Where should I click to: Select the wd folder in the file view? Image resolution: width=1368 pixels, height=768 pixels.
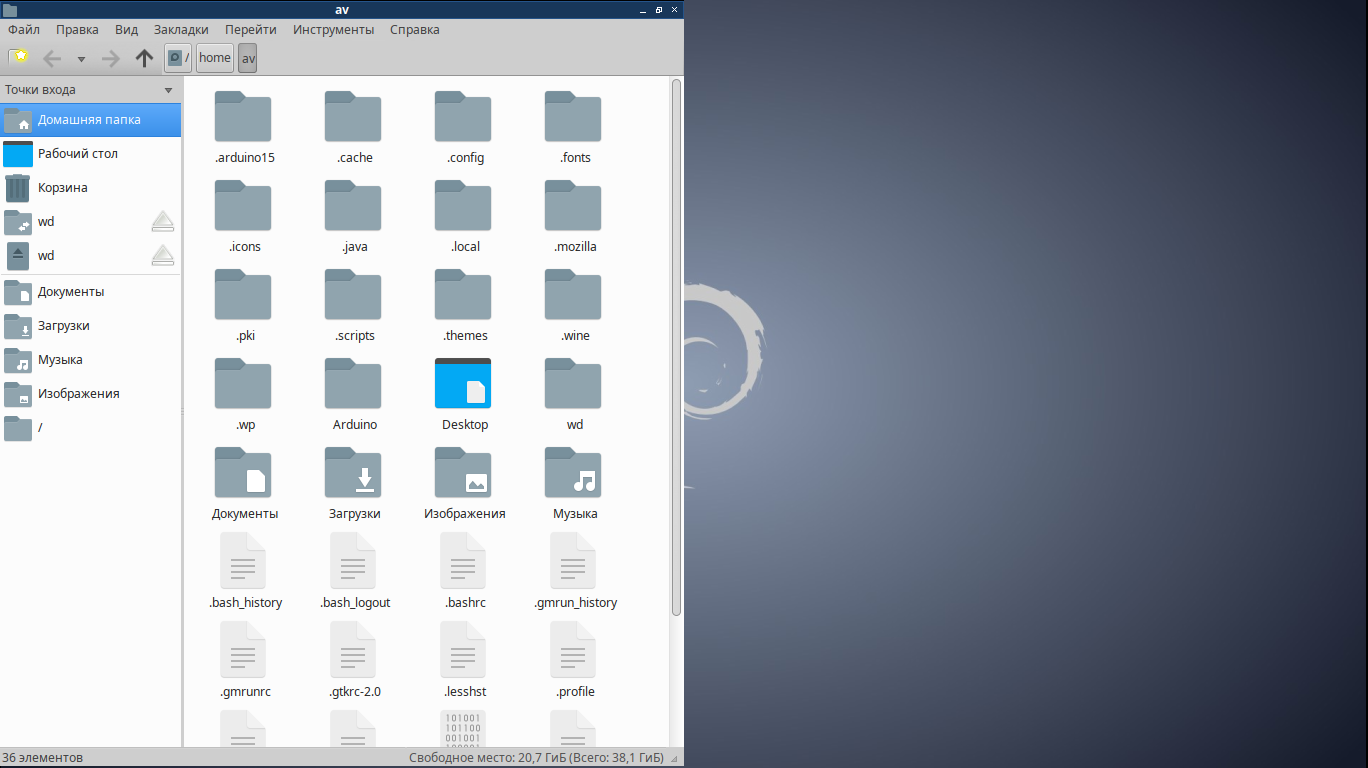click(573, 384)
